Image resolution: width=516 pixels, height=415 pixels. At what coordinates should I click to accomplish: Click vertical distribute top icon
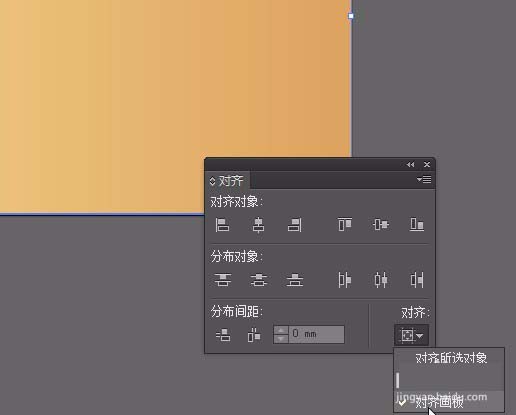tap(222, 280)
